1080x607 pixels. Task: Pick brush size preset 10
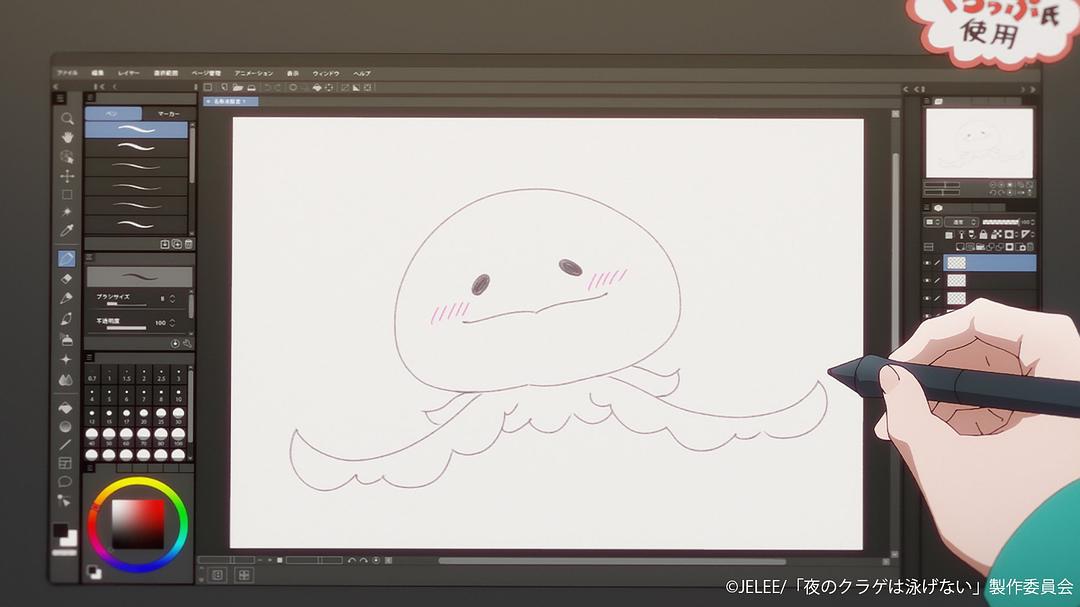178,395
